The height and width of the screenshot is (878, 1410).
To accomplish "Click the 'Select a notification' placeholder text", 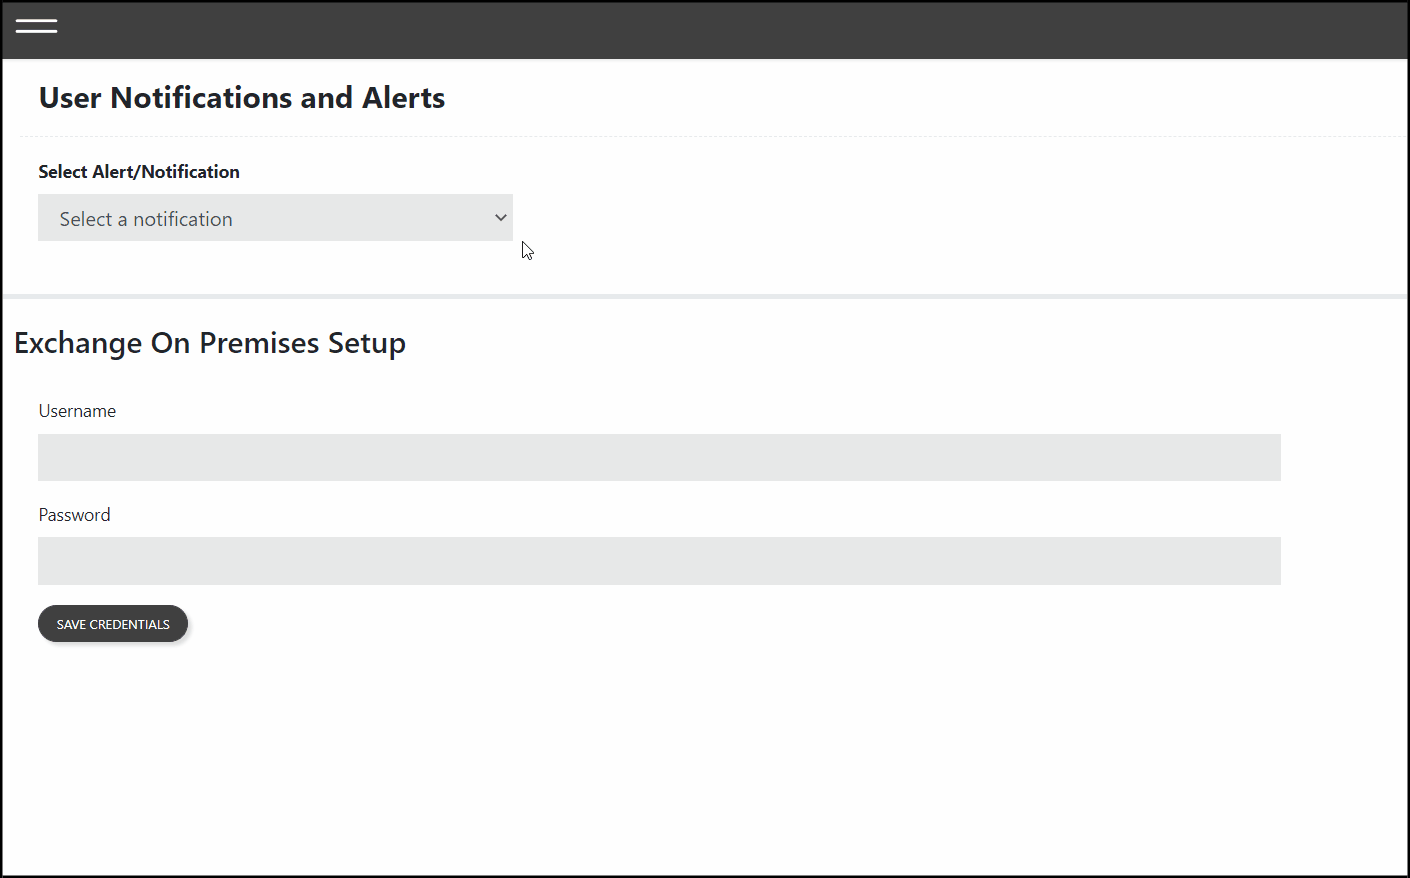I will pos(146,219).
